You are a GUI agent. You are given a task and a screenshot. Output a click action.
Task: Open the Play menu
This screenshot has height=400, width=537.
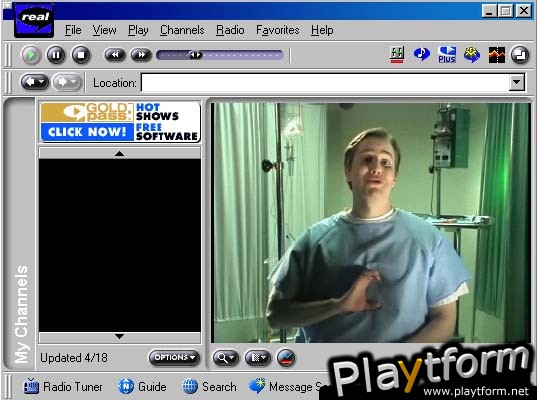[138, 30]
